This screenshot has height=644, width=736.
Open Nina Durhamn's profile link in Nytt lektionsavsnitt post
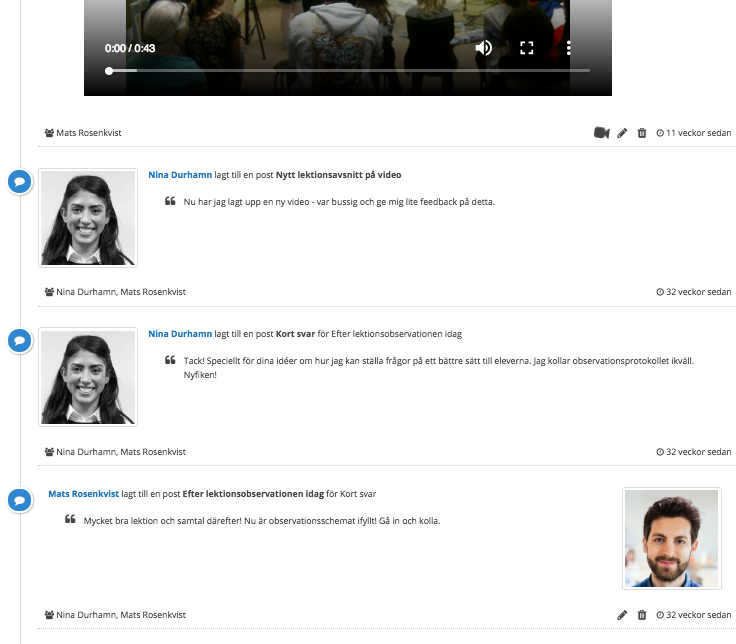[x=180, y=175]
